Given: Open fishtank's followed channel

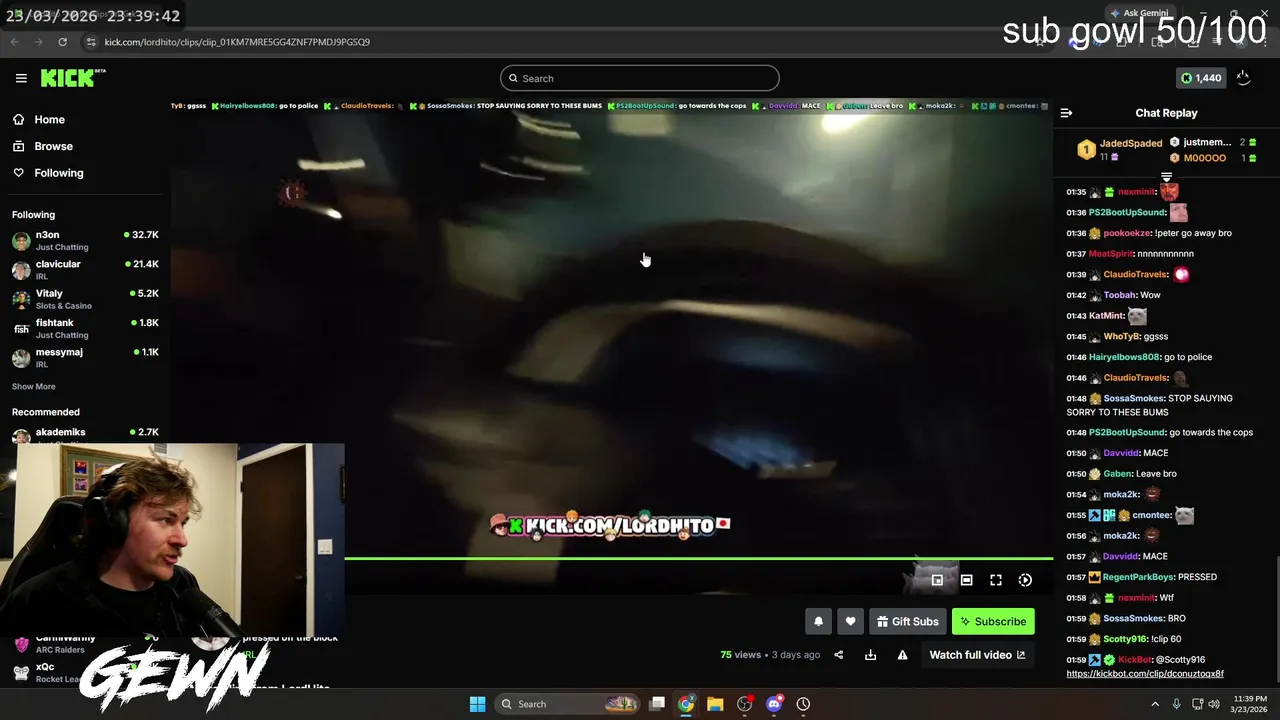Looking at the screenshot, I should coord(85,328).
